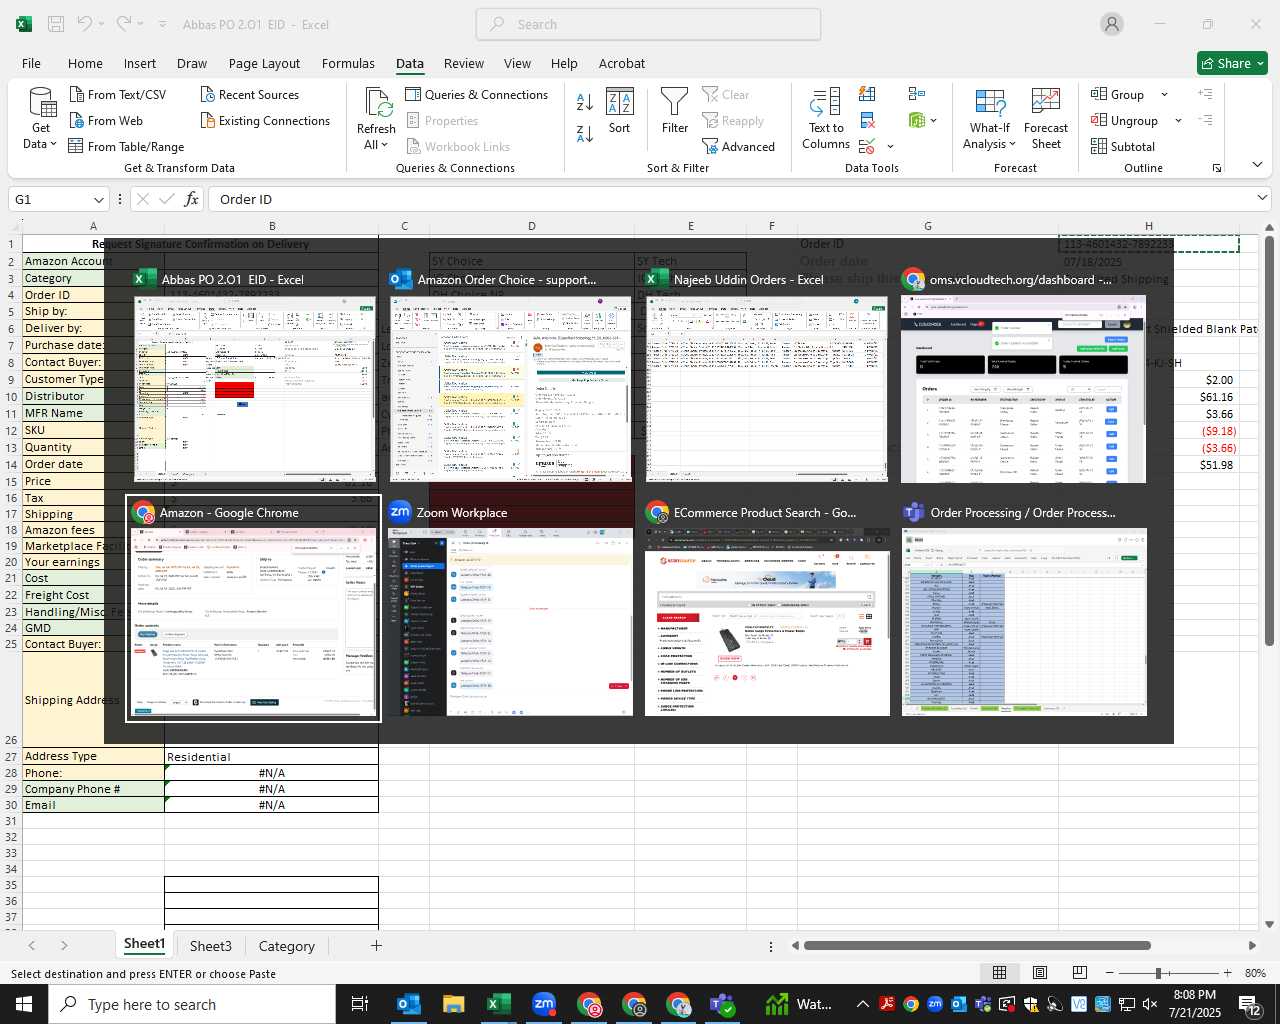The width and height of the screenshot is (1280, 1024).
Task: Open the Formulas tab
Action: point(348,63)
